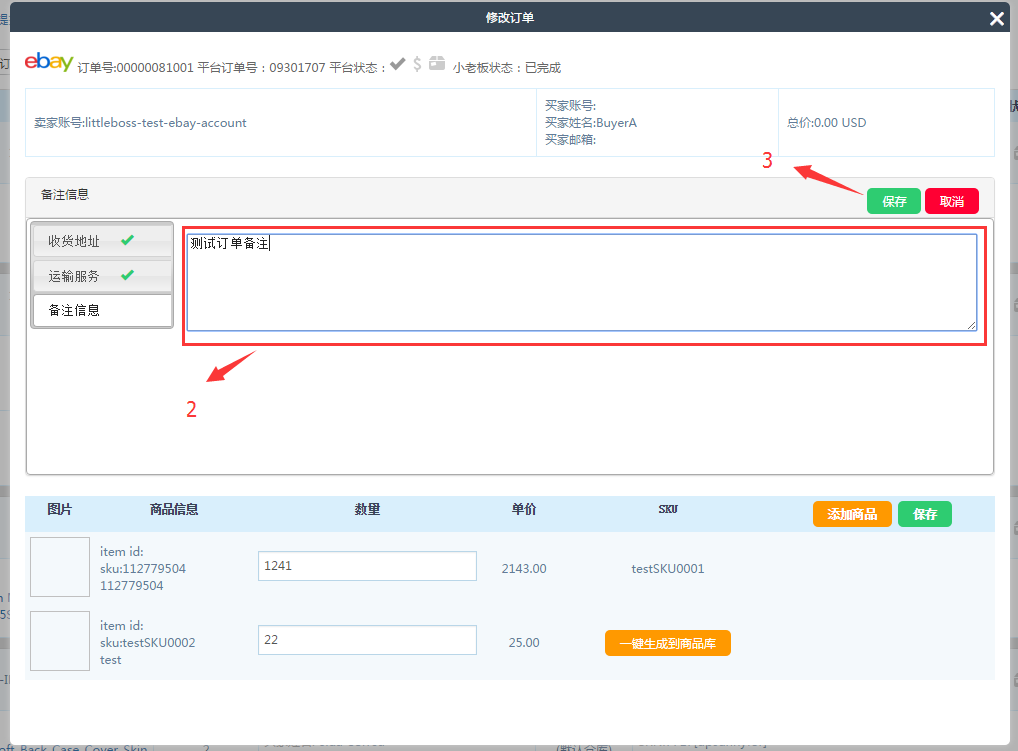The width and height of the screenshot is (1018, 751).
Task: Click the green checkmark beside 收货地址
Action: (127, 241)
